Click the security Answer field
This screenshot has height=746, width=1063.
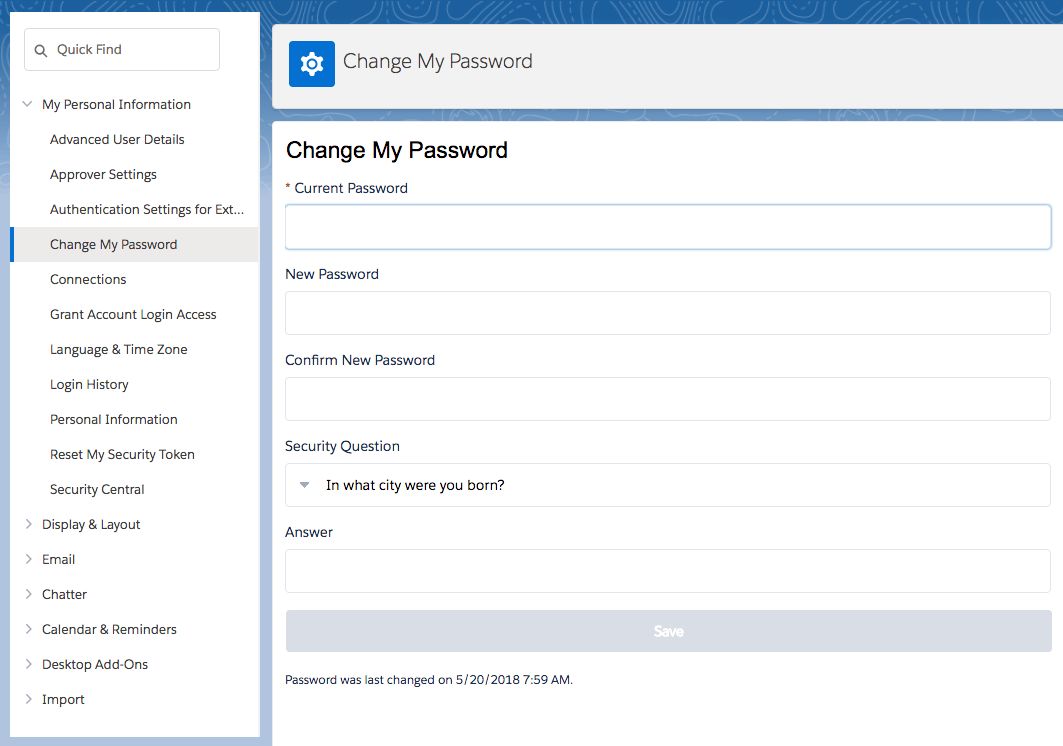667,571
